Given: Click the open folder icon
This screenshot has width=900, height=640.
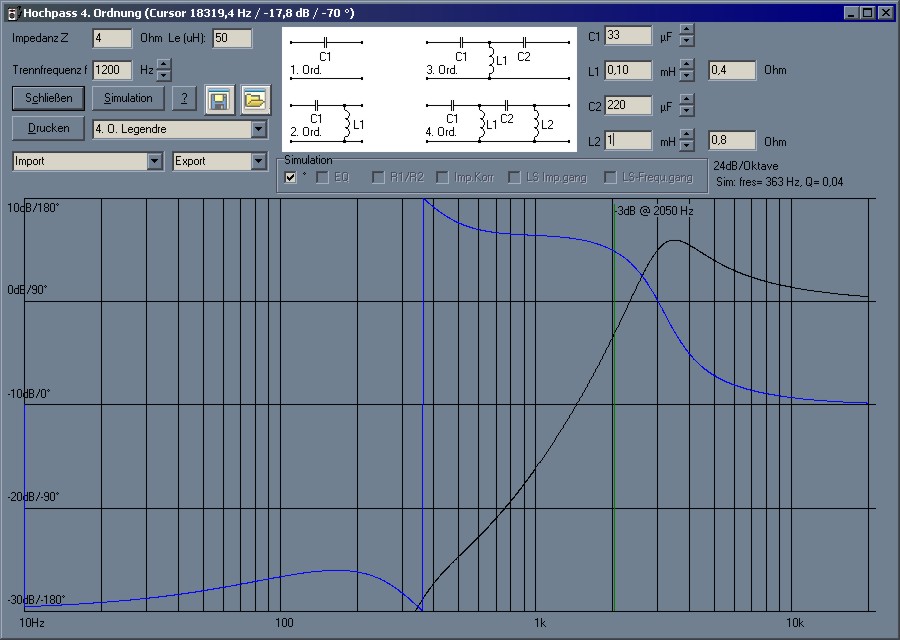Looking at the screenshot, I should click(255, 100).
